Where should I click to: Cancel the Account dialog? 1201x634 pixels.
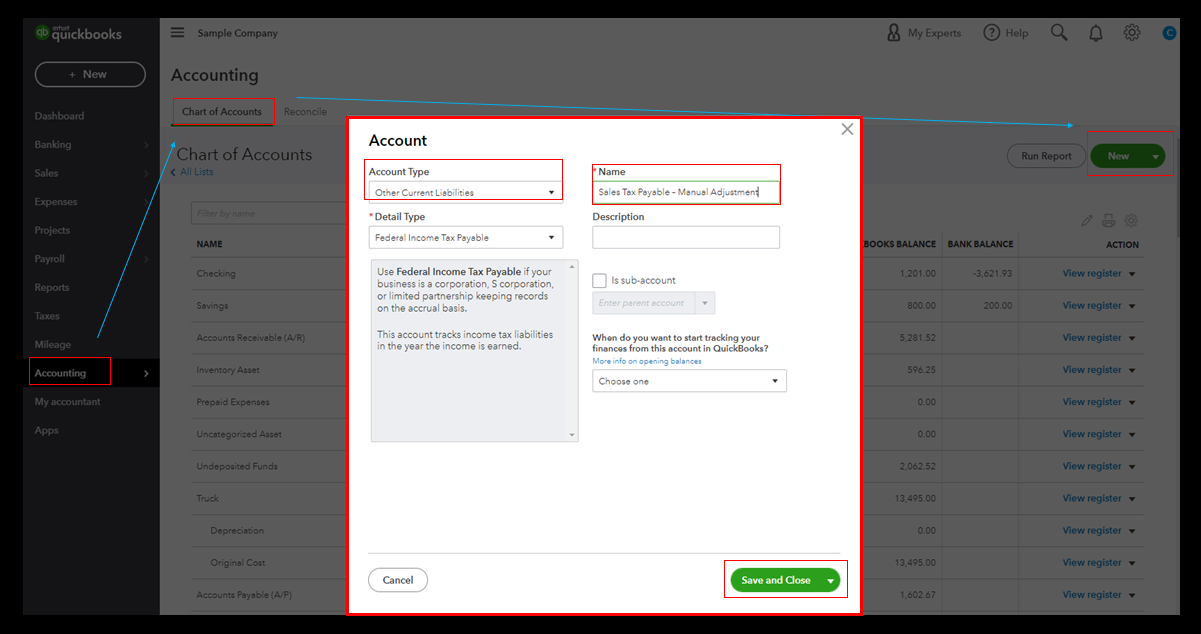(x=398, y=580)
